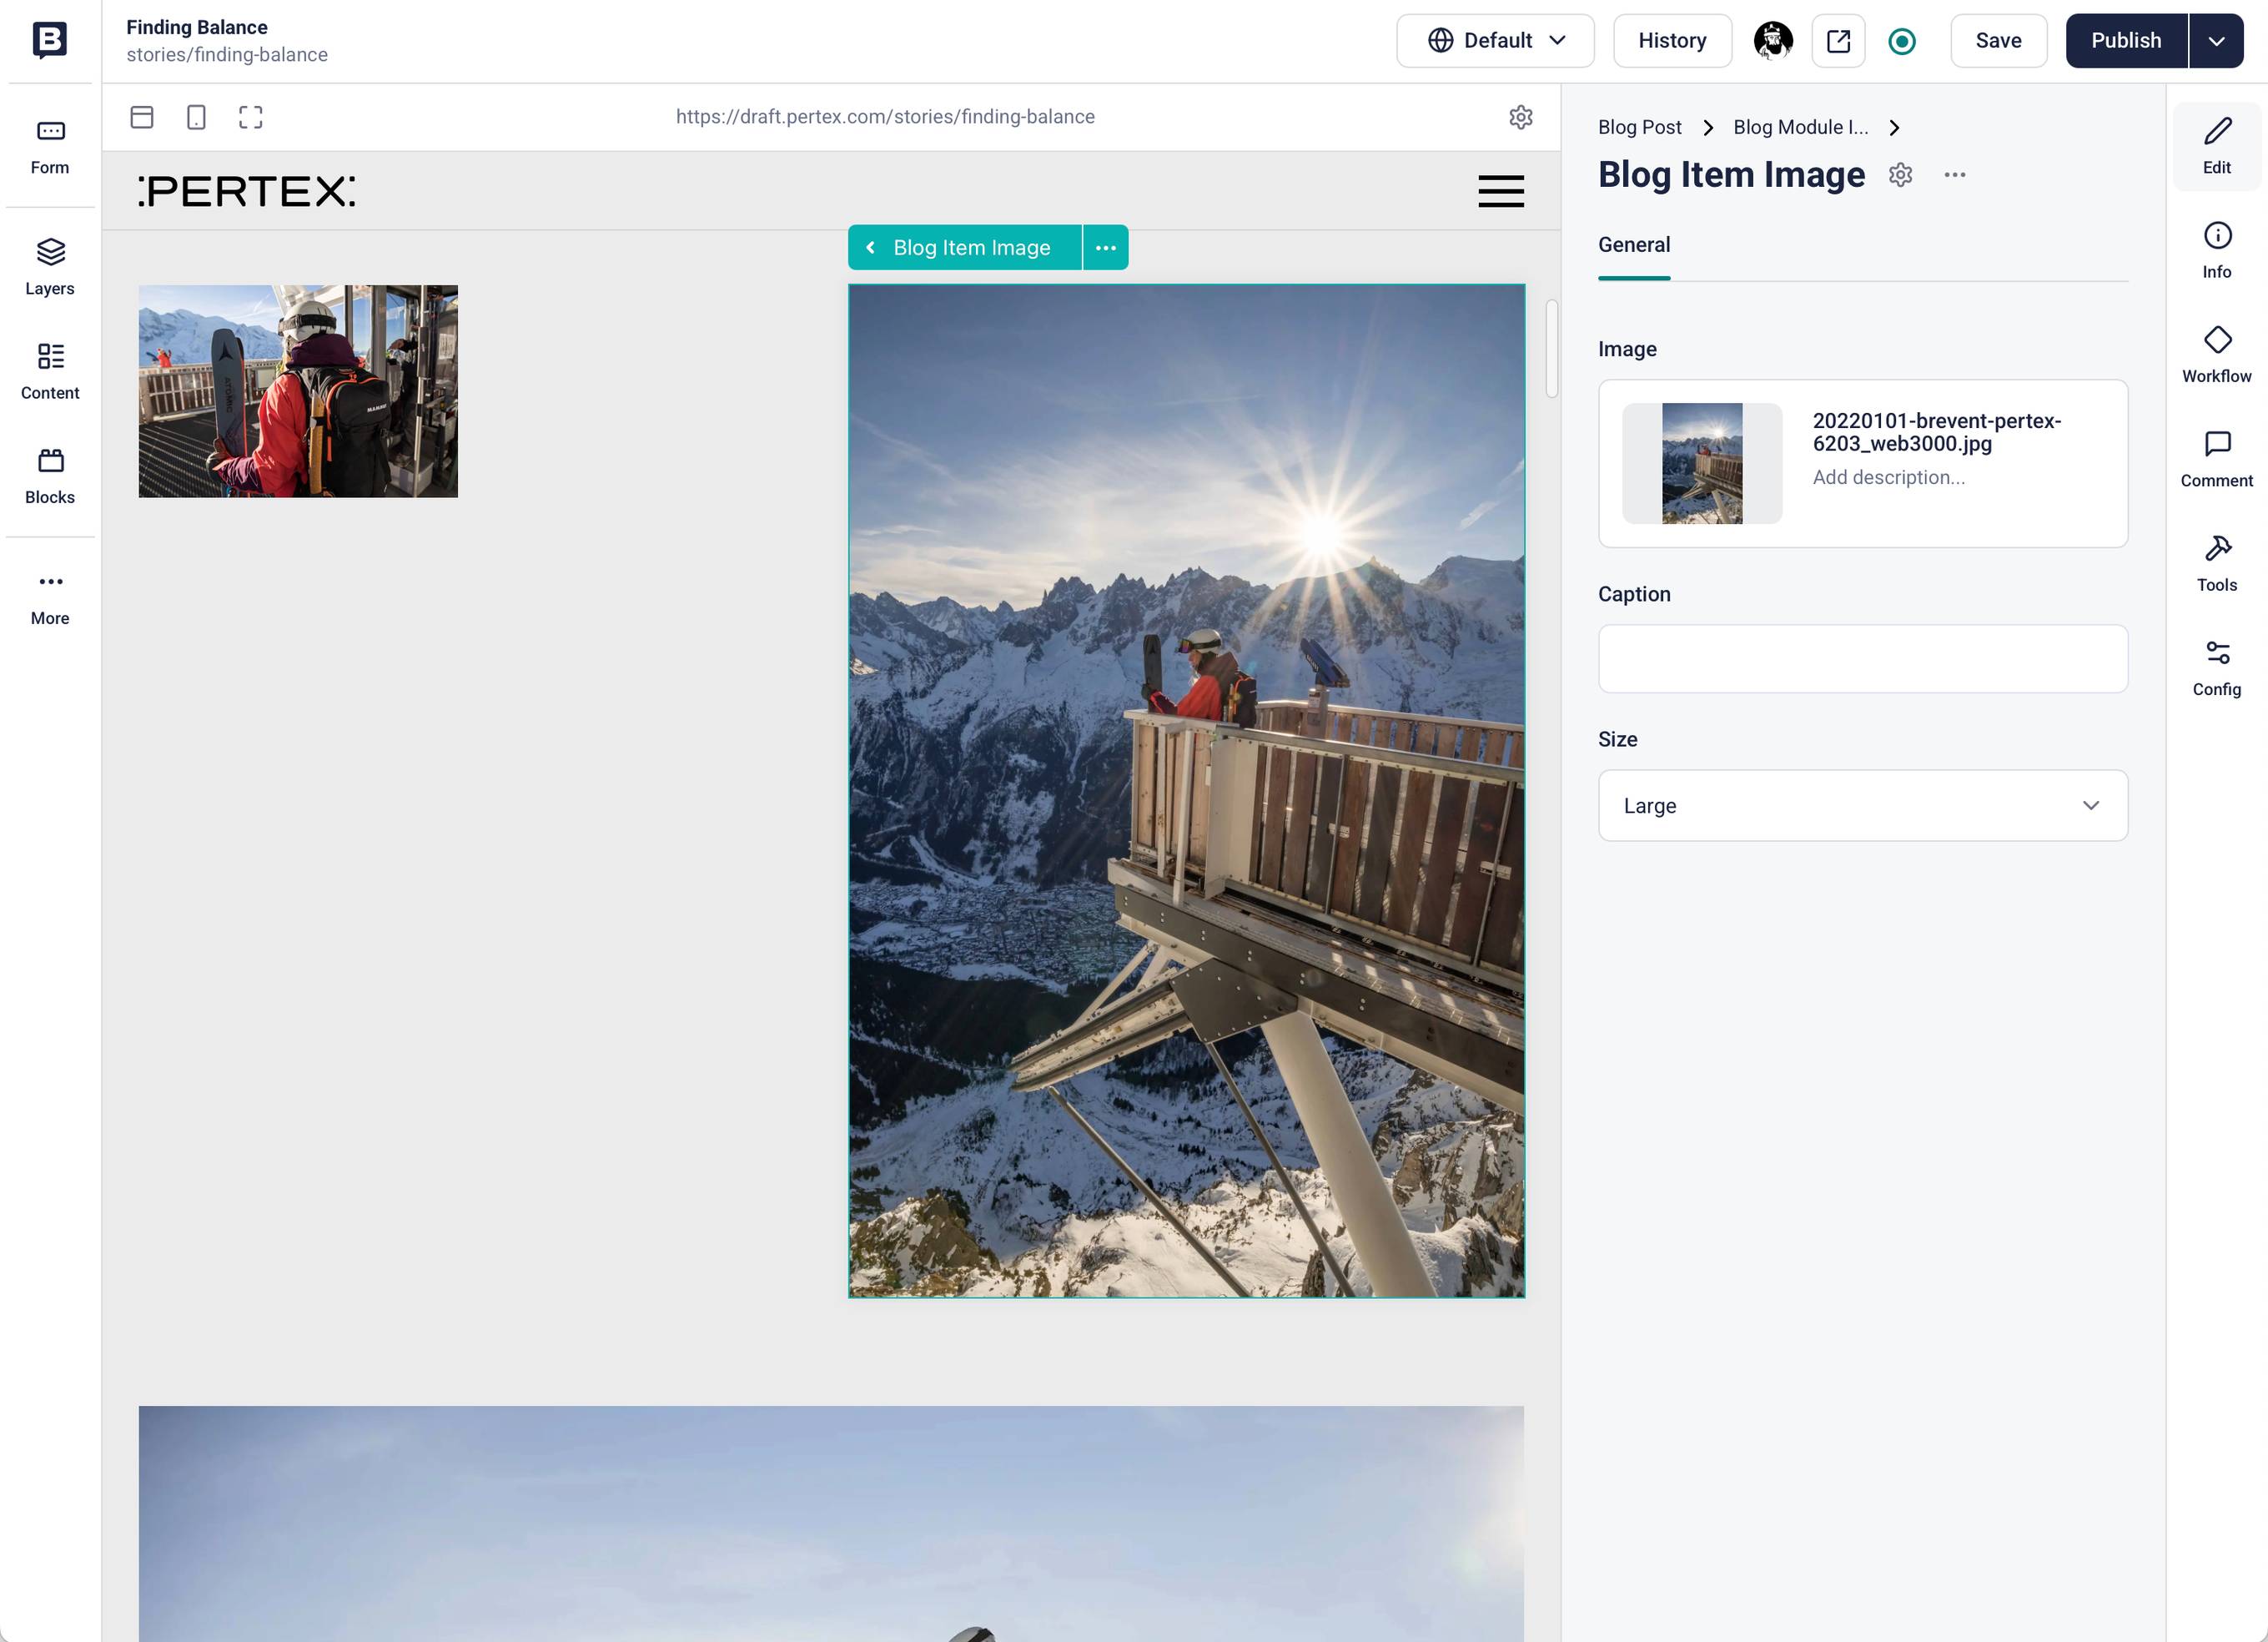Open the Size dropdown set to Large
Screen dimensions: 2268x1642
click(x=1862, y=806)
